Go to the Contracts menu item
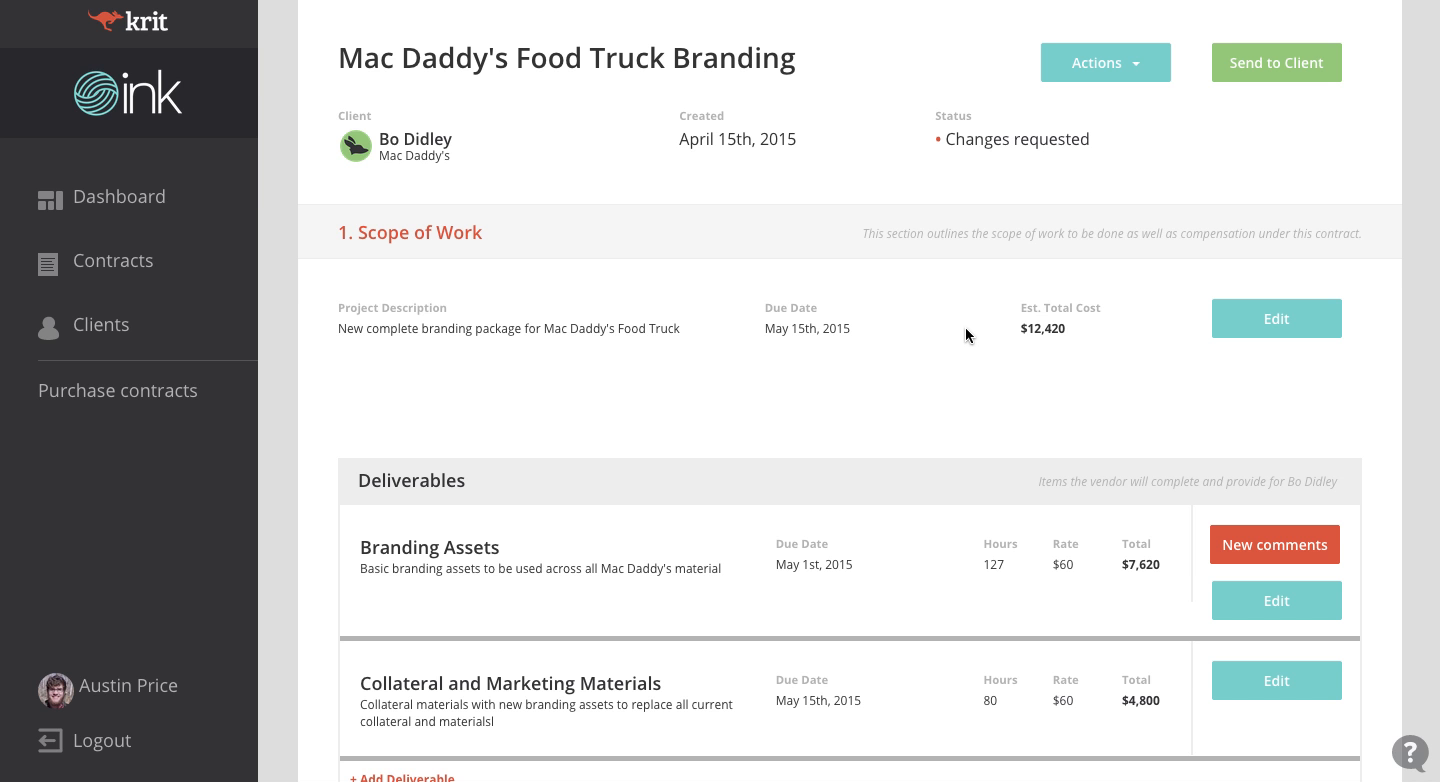Screen dimensions: 1440x782 tap(113, 261)
